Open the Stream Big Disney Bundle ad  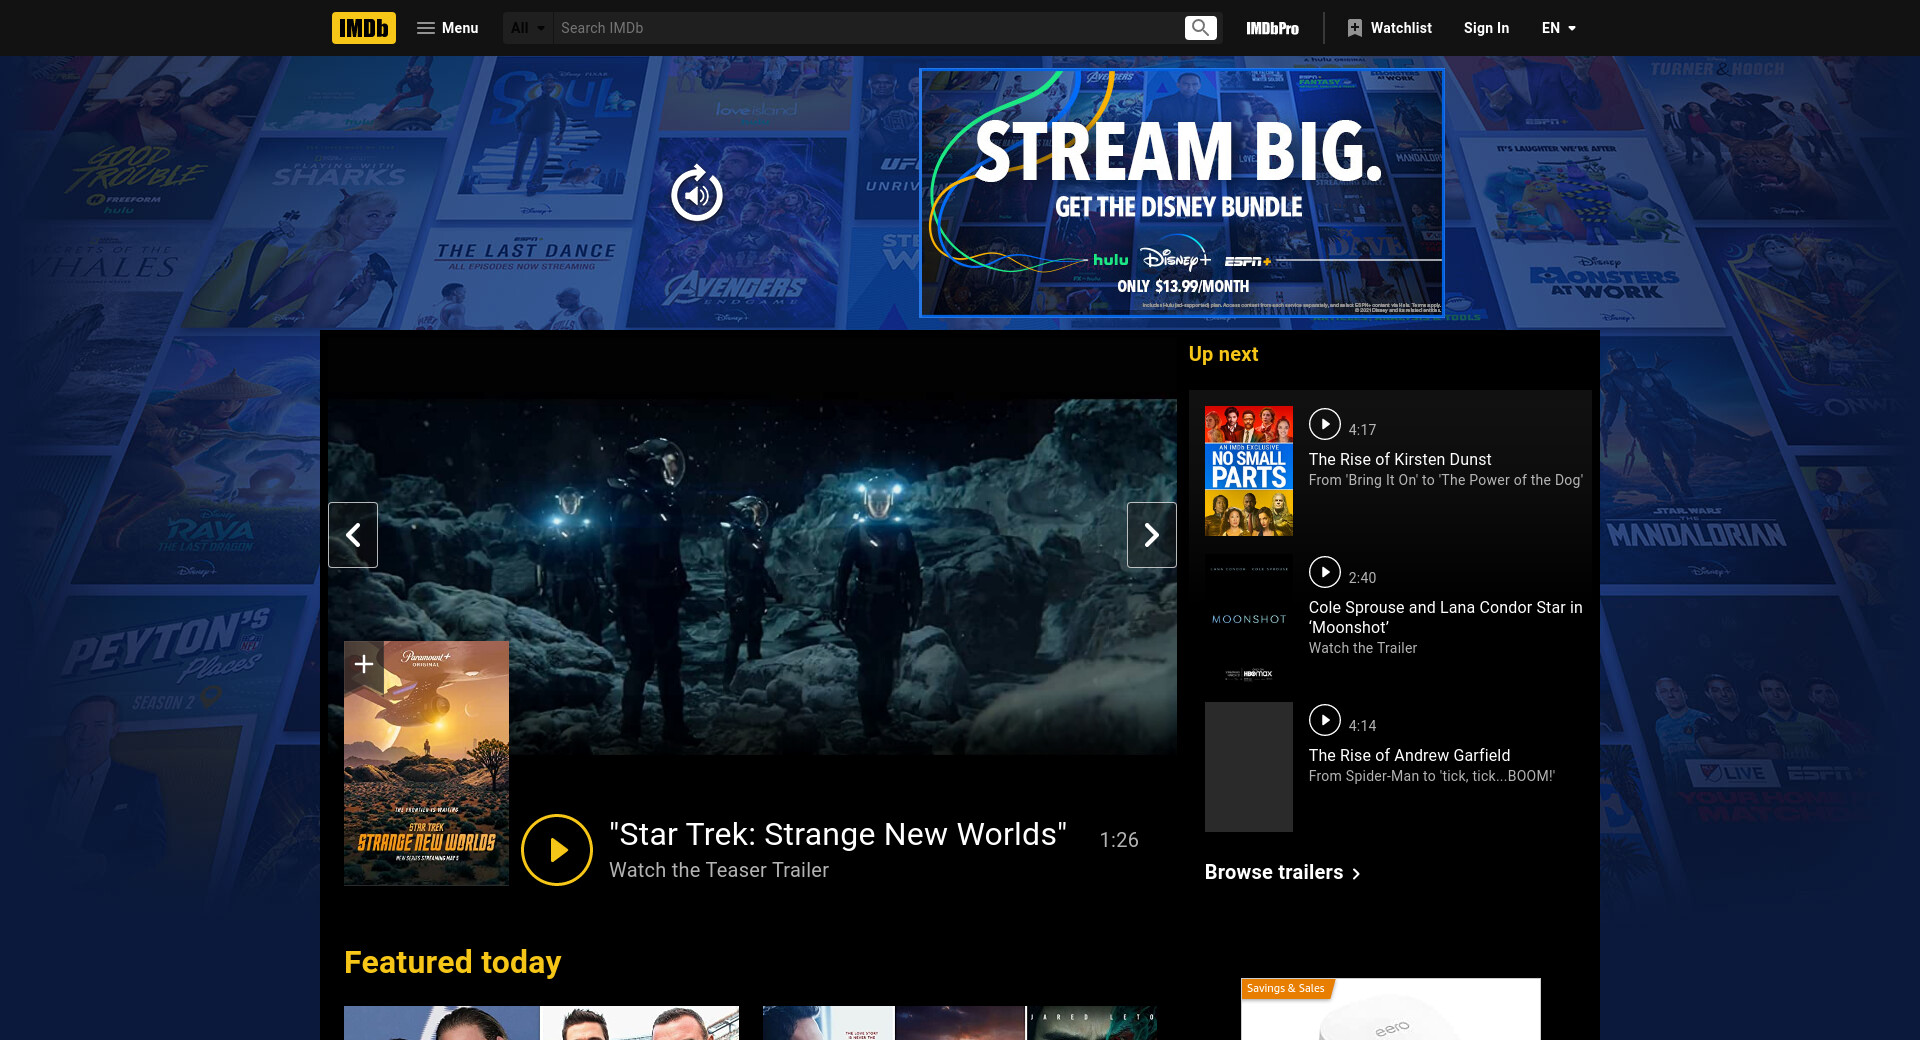pyautogui.click(x=1181, y=193)
